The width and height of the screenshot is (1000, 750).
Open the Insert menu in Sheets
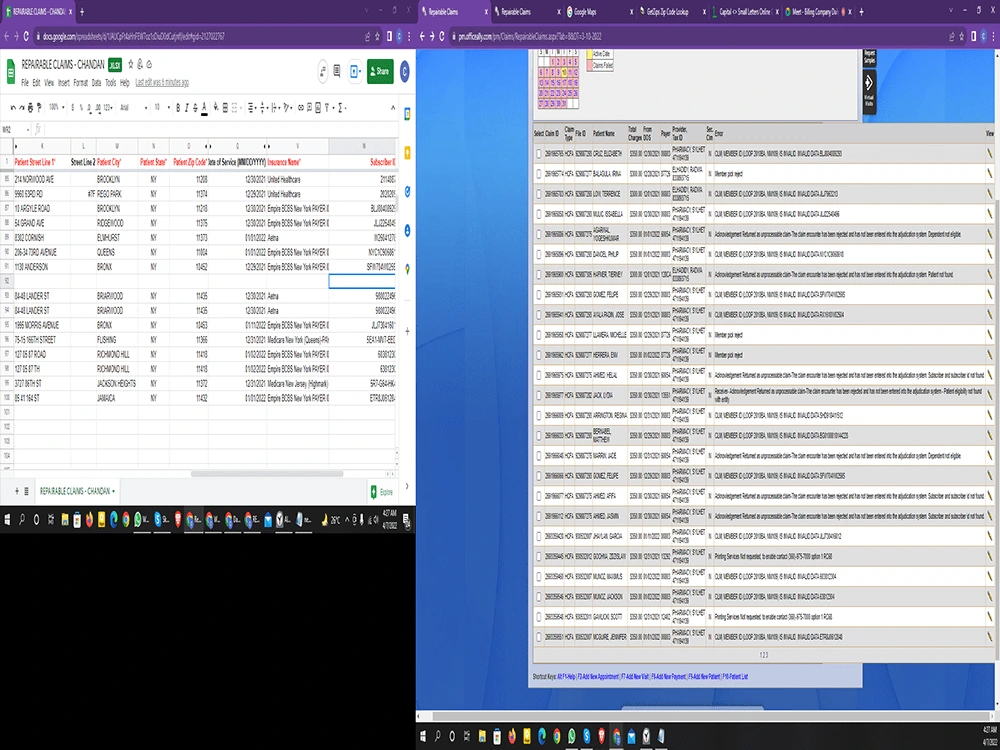64,83
